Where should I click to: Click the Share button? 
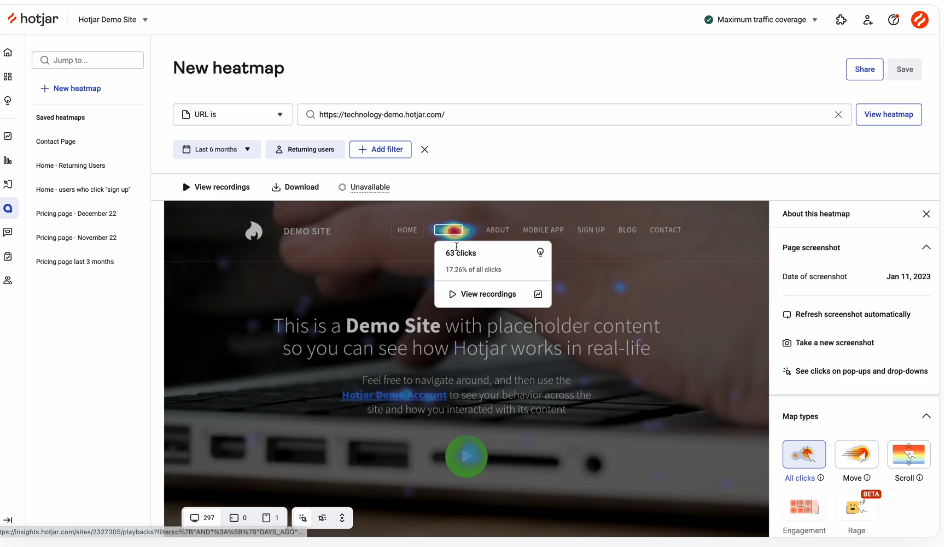point(865,69)
